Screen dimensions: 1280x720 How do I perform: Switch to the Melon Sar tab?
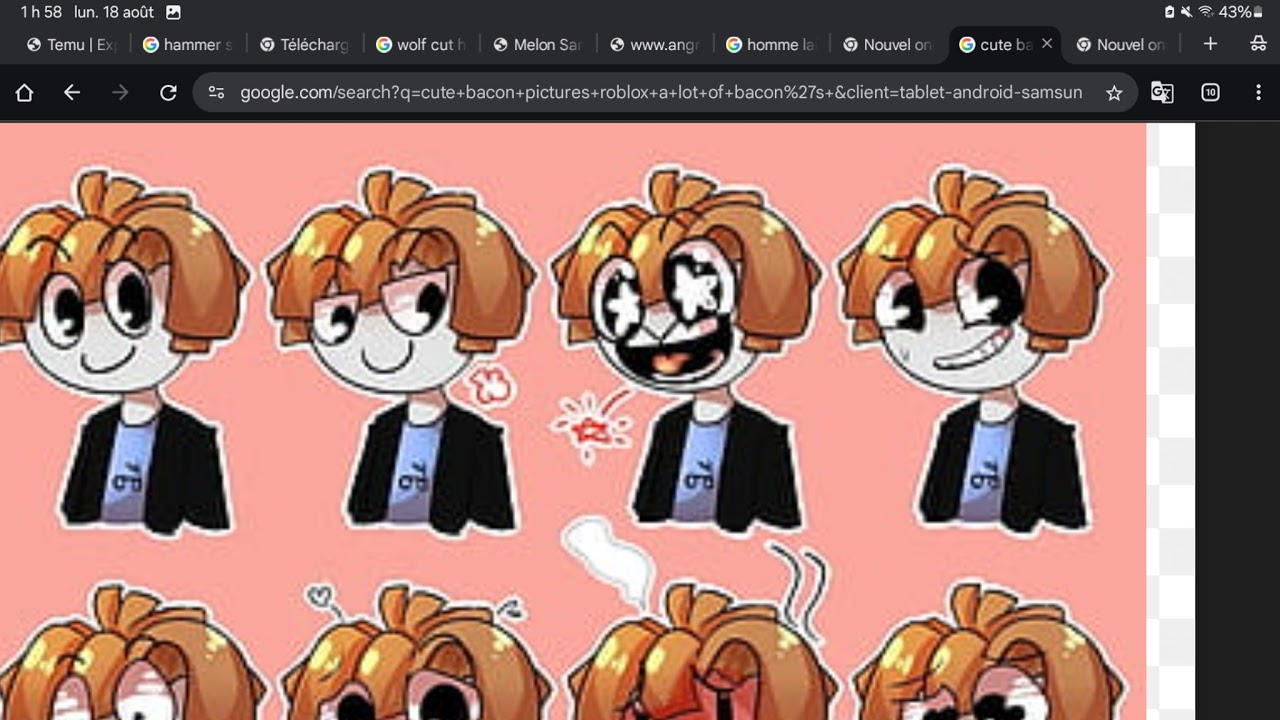pyautogui.click(x=537, y=45)
